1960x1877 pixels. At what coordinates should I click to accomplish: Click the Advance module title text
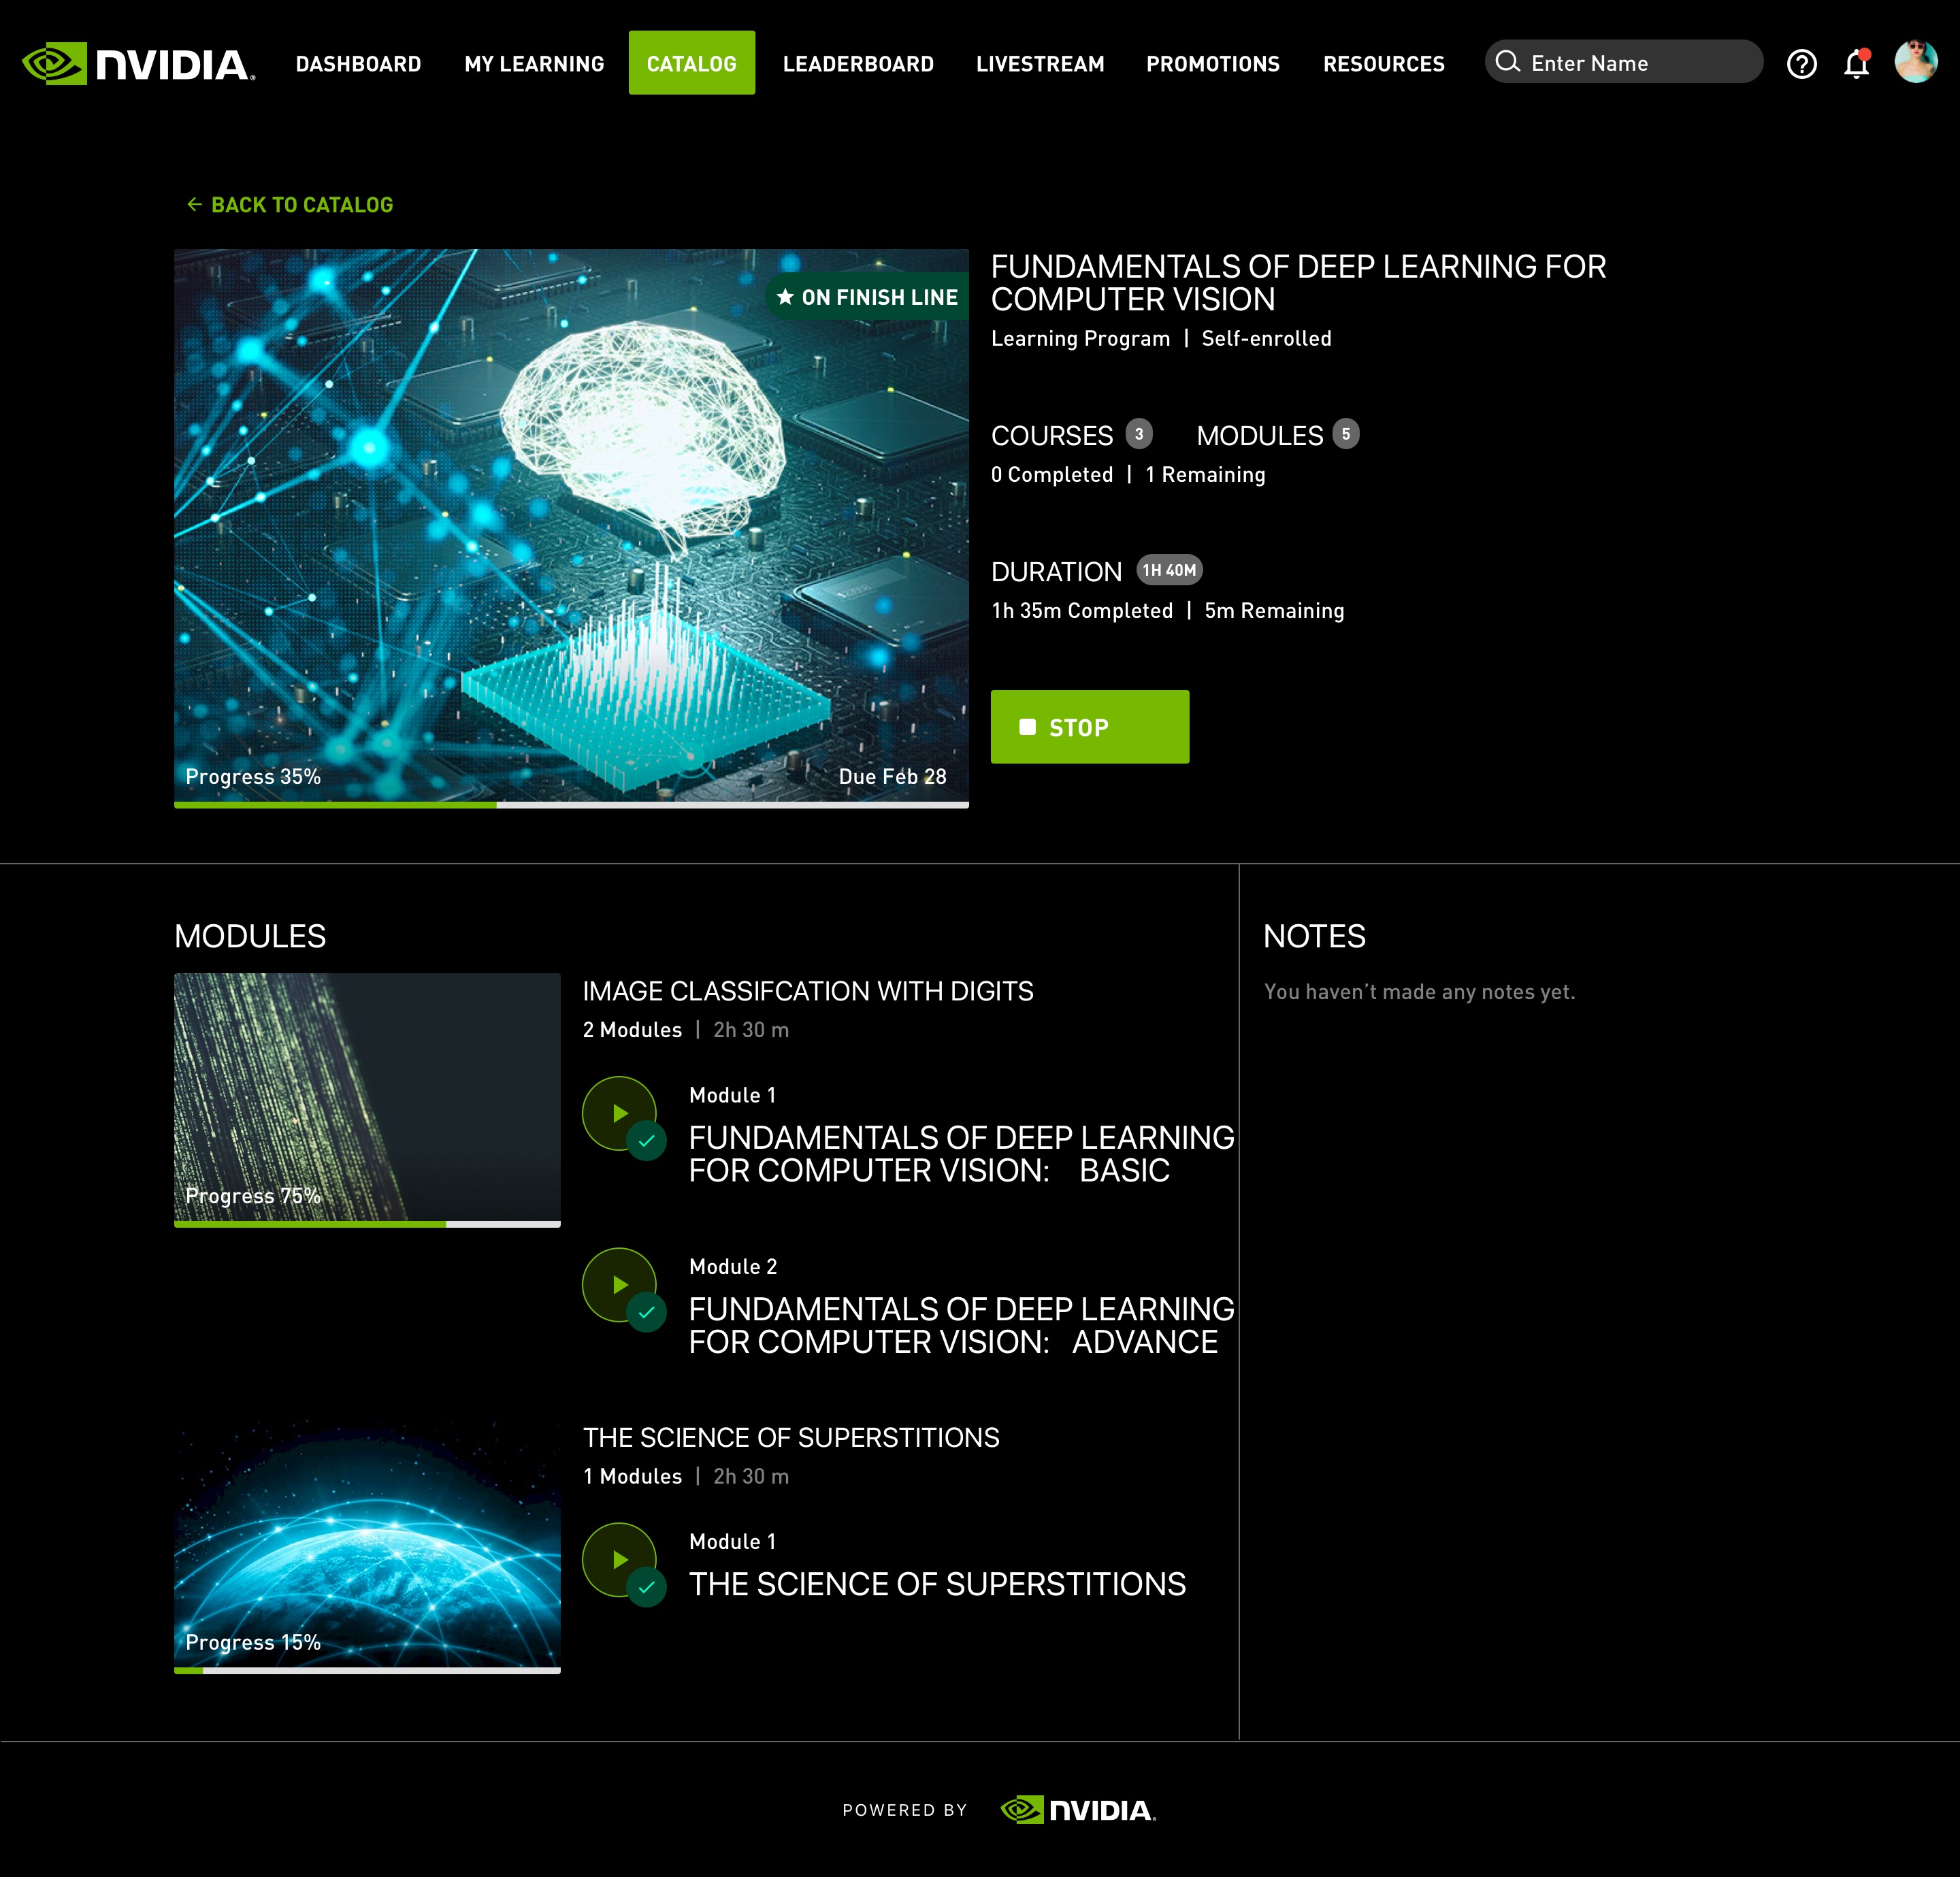pyautogui.click(x=961, y=1325)
